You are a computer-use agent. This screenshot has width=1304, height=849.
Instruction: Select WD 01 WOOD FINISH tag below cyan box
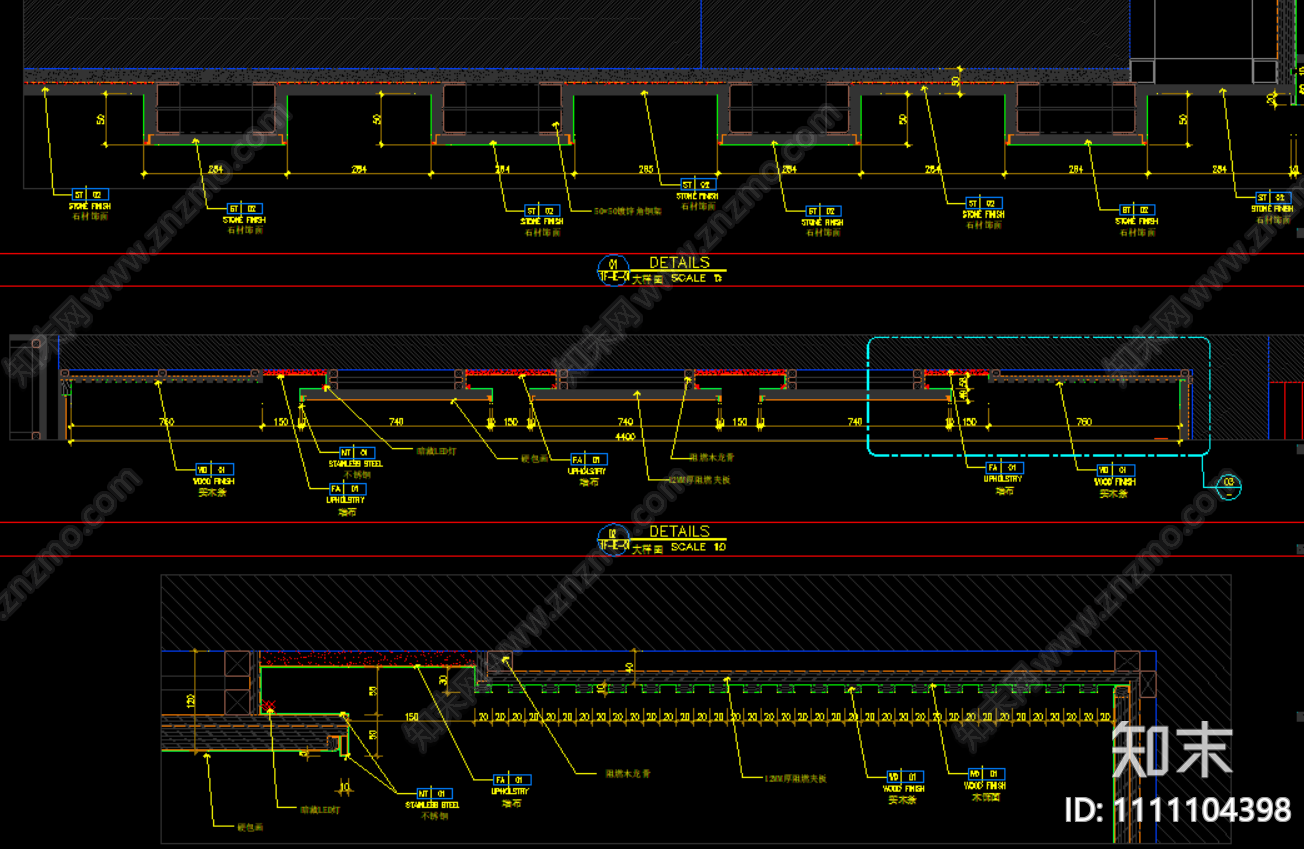click(1114, 481)
